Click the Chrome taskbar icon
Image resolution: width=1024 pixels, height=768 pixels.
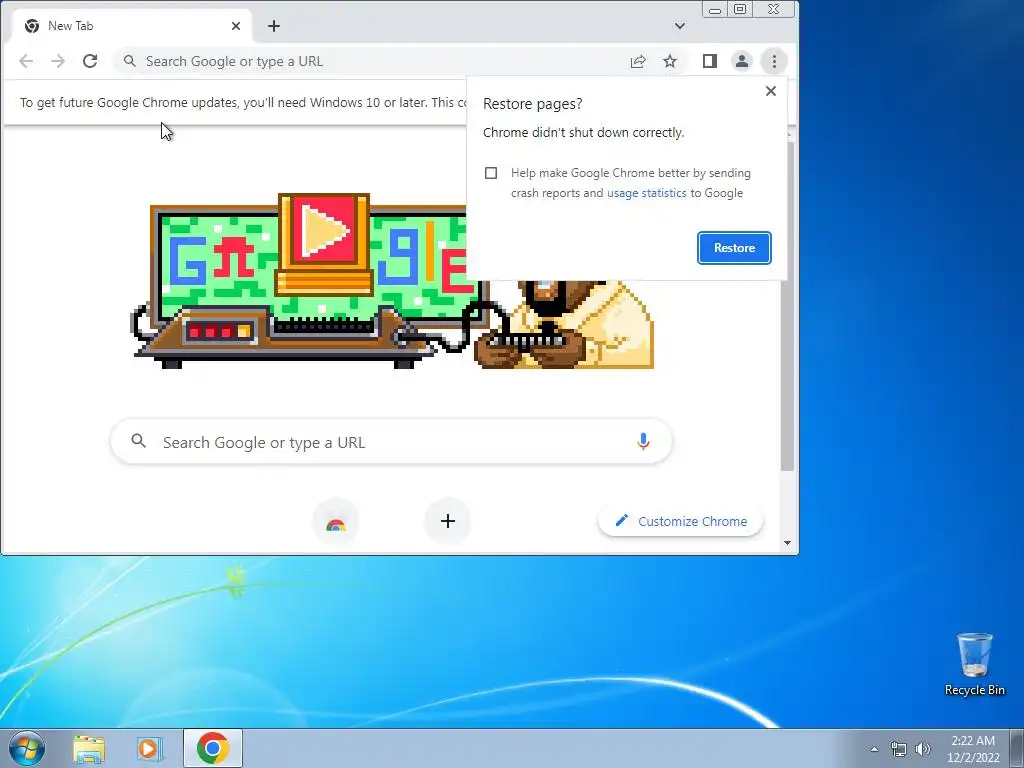tap(213, 748)
